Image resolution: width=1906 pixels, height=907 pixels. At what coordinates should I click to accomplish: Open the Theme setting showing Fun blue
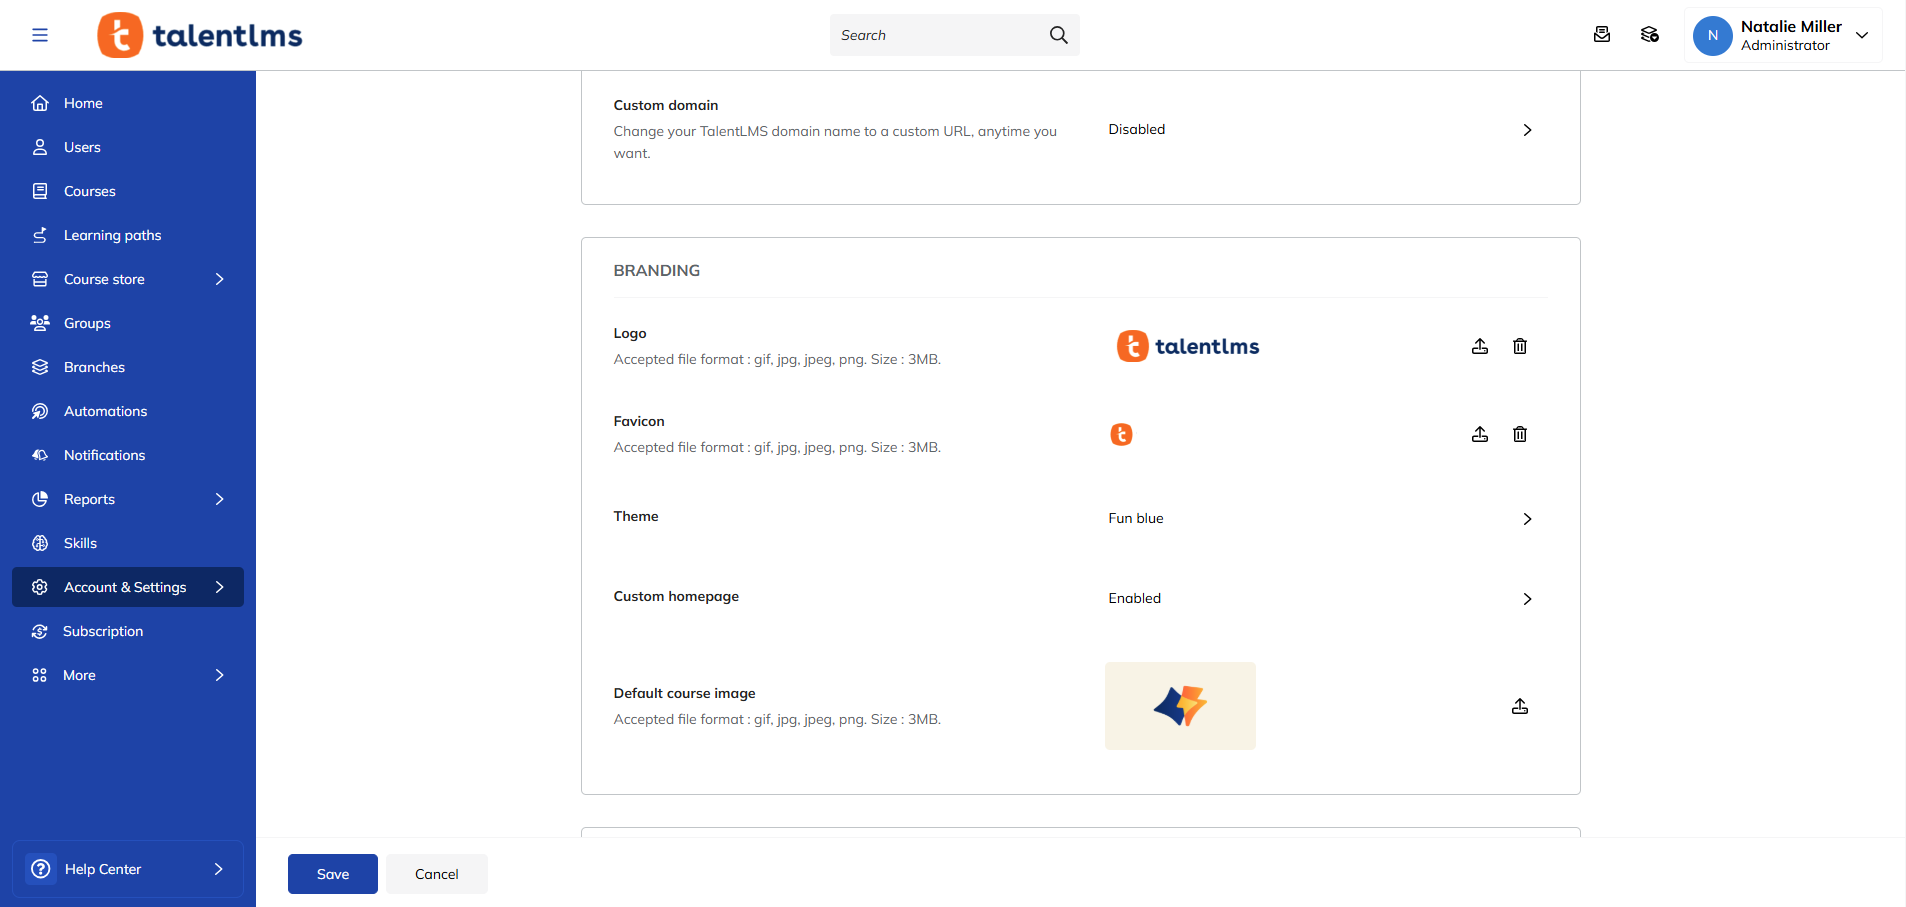(x=1526, y=519)
